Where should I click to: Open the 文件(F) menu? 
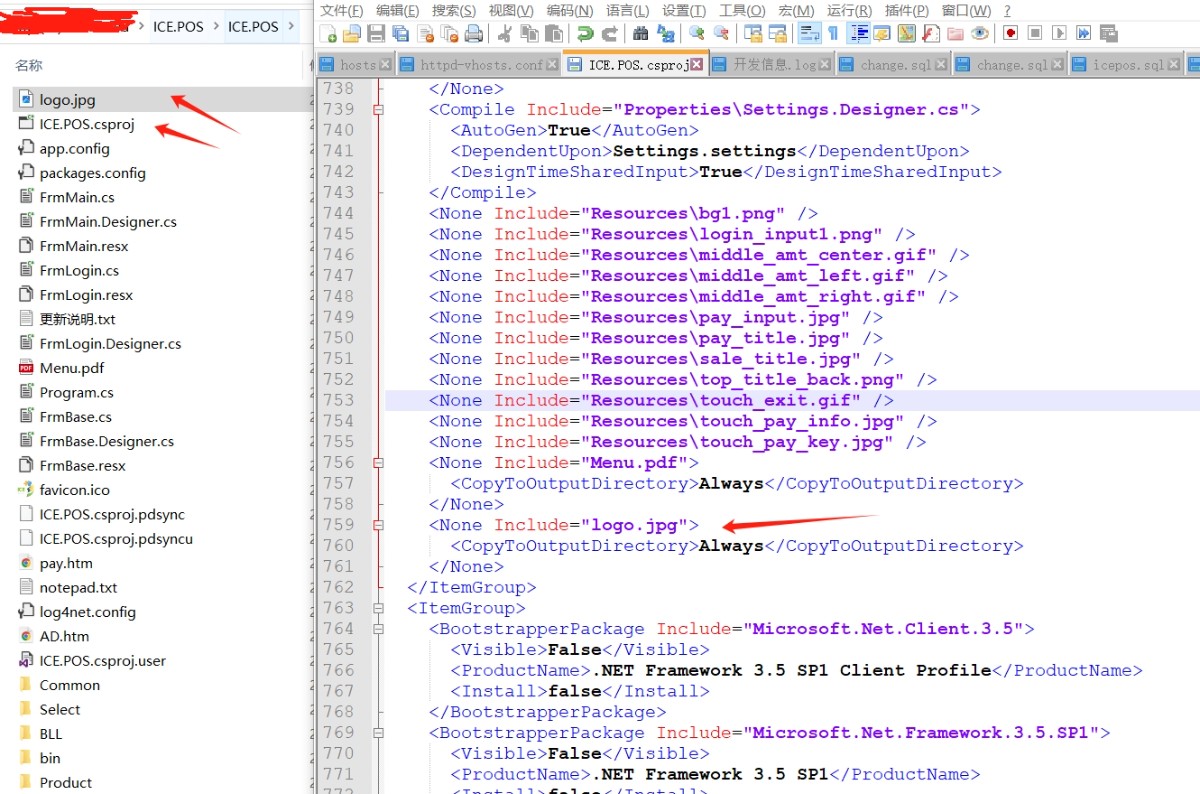pyautogui.click(x=341, y=10)
